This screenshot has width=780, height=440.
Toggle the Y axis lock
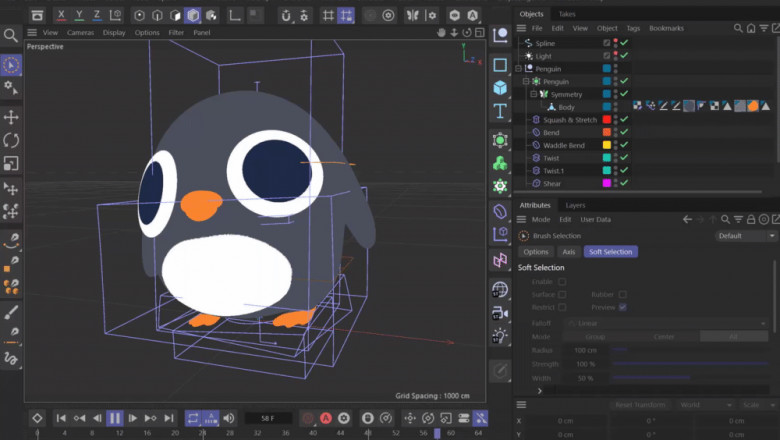(x=79, y=15)
